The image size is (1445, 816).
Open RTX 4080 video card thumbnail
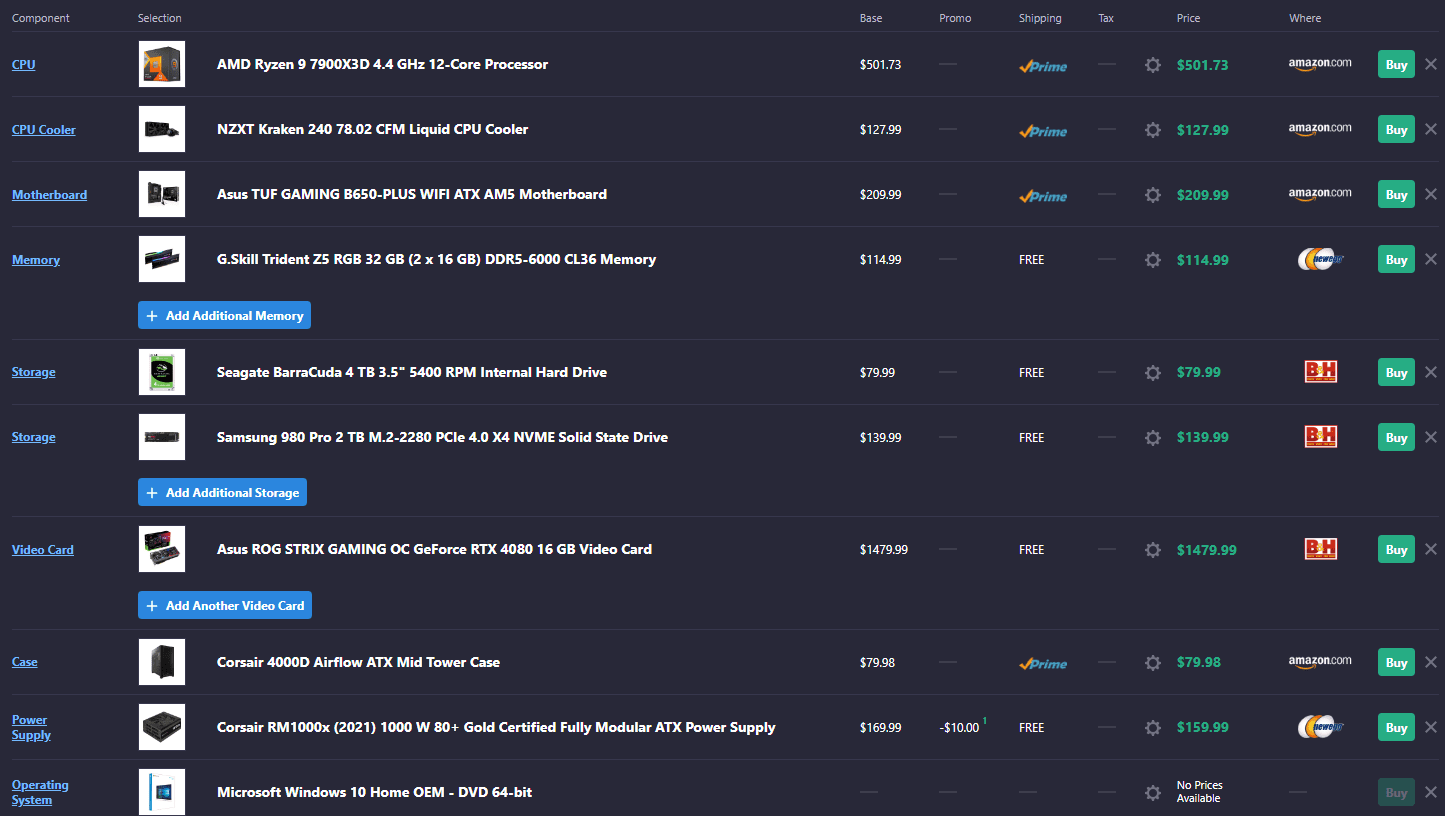162,549
